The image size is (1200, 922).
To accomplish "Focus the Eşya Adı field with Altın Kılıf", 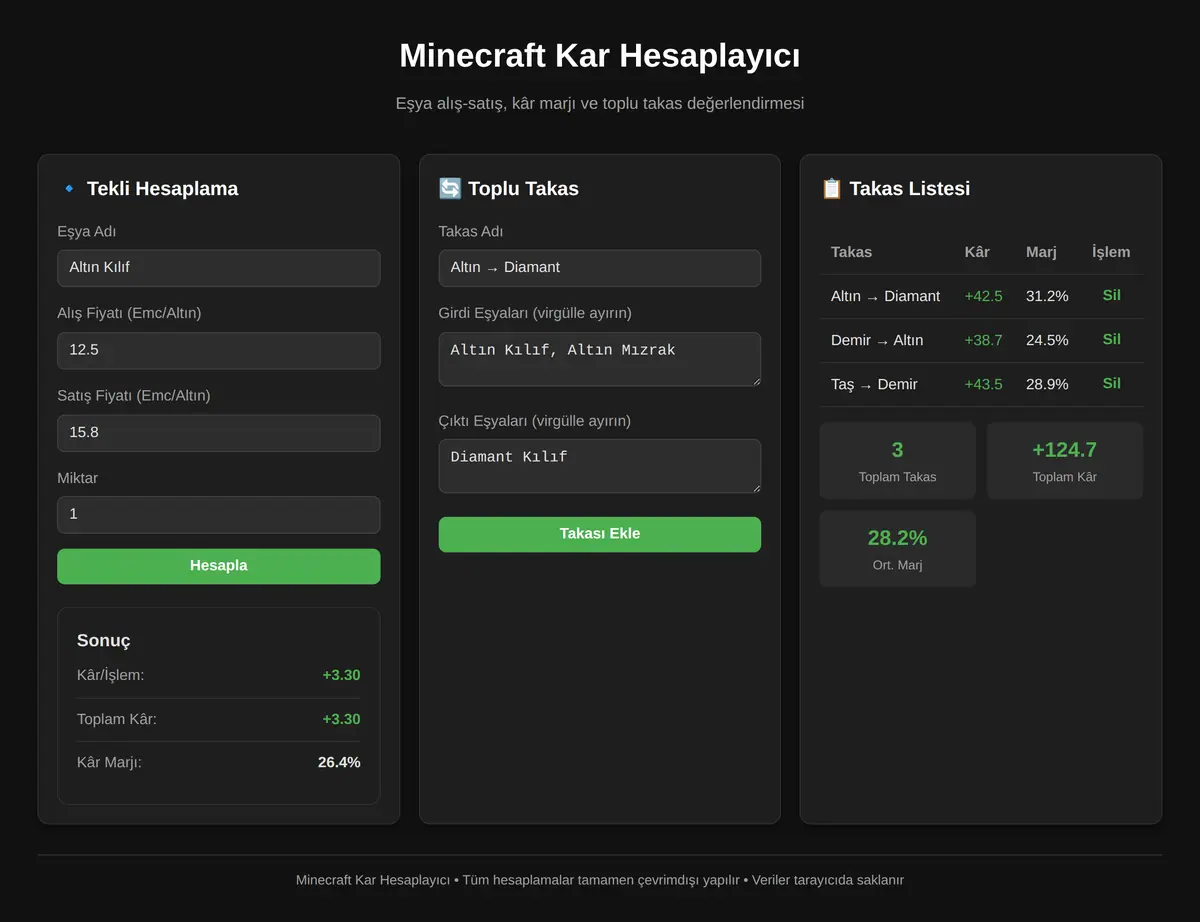I will pos(218,268).
